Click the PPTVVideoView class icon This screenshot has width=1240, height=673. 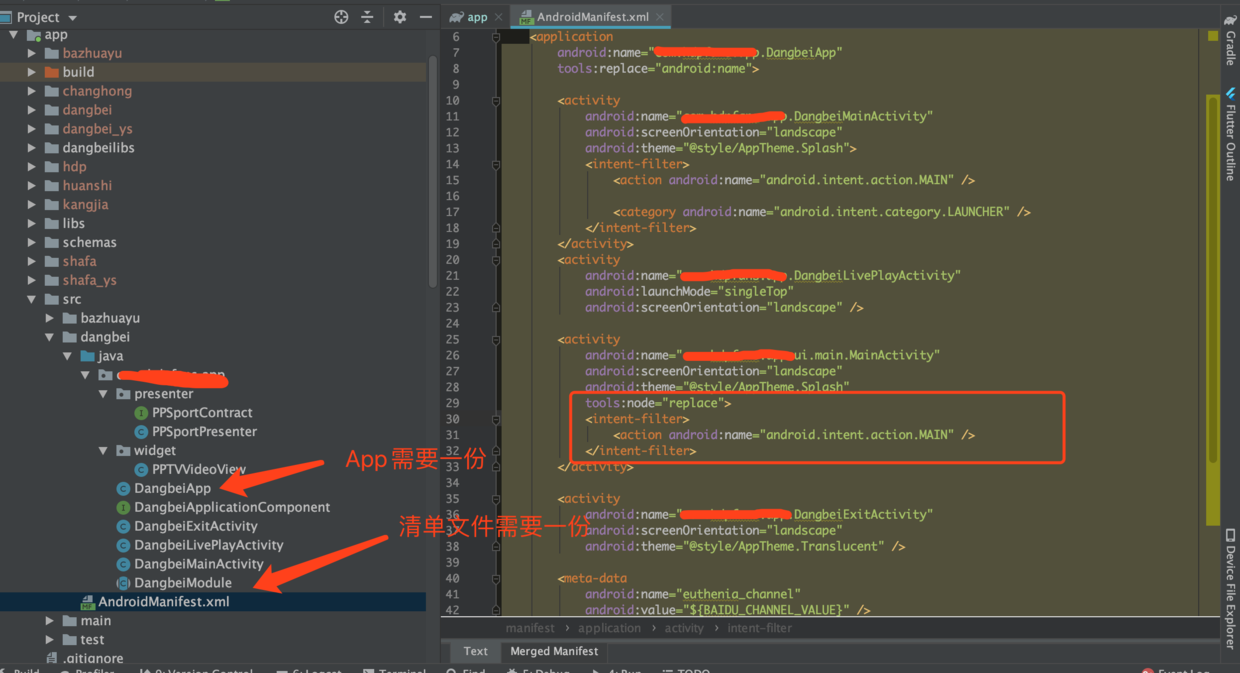click(141, 470)
